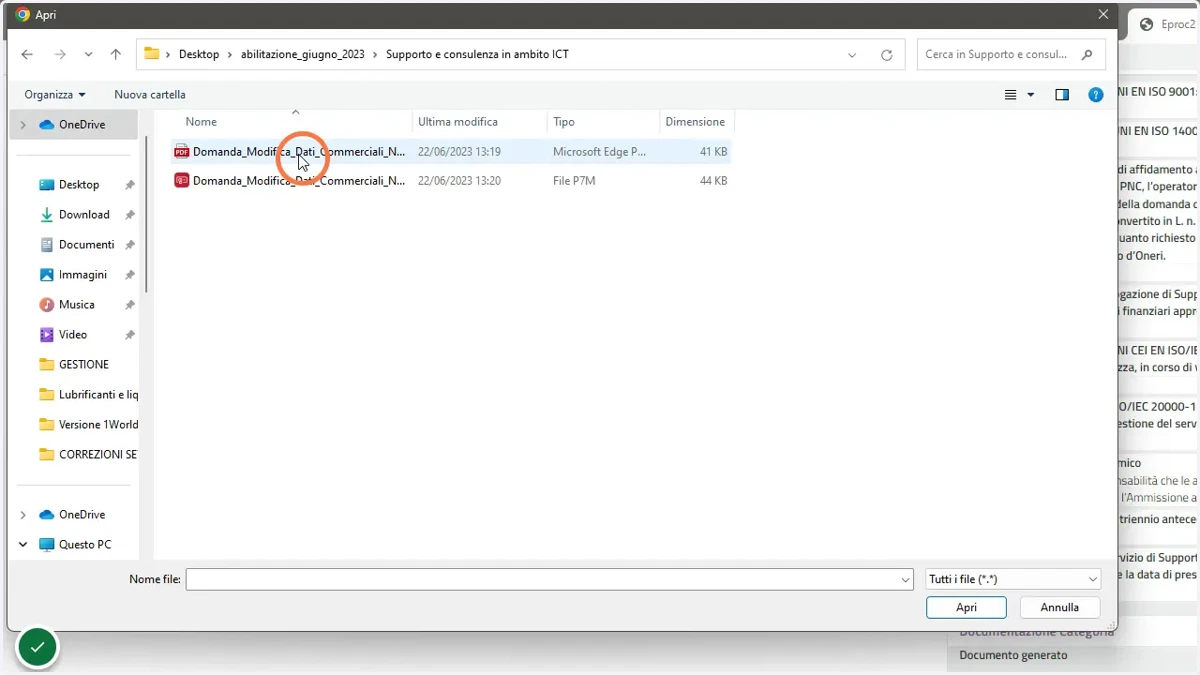Screen dimensions: 1200x675
Task: Collapse the Questo PC node
Action: click(23, 545)
